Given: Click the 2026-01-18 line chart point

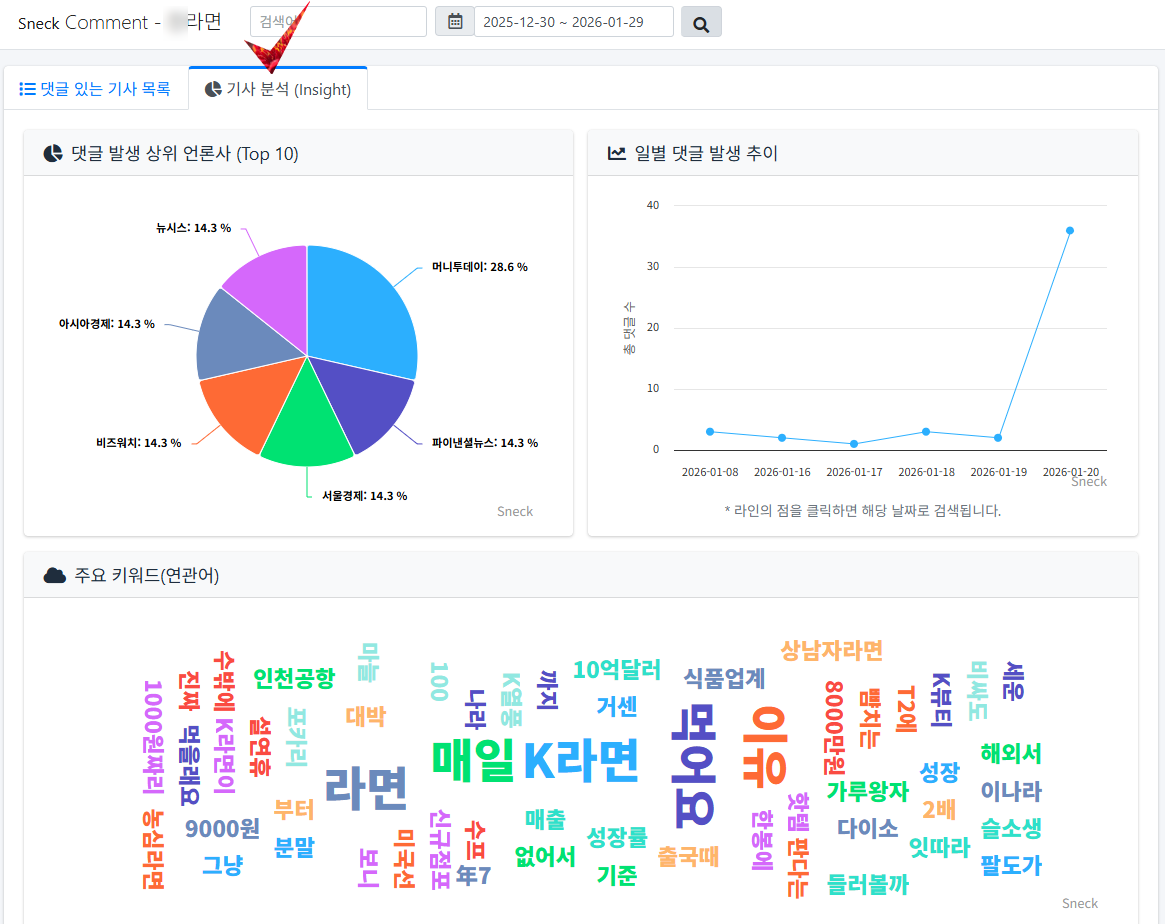Looking at the screenshot, I should tap(926, 432).
